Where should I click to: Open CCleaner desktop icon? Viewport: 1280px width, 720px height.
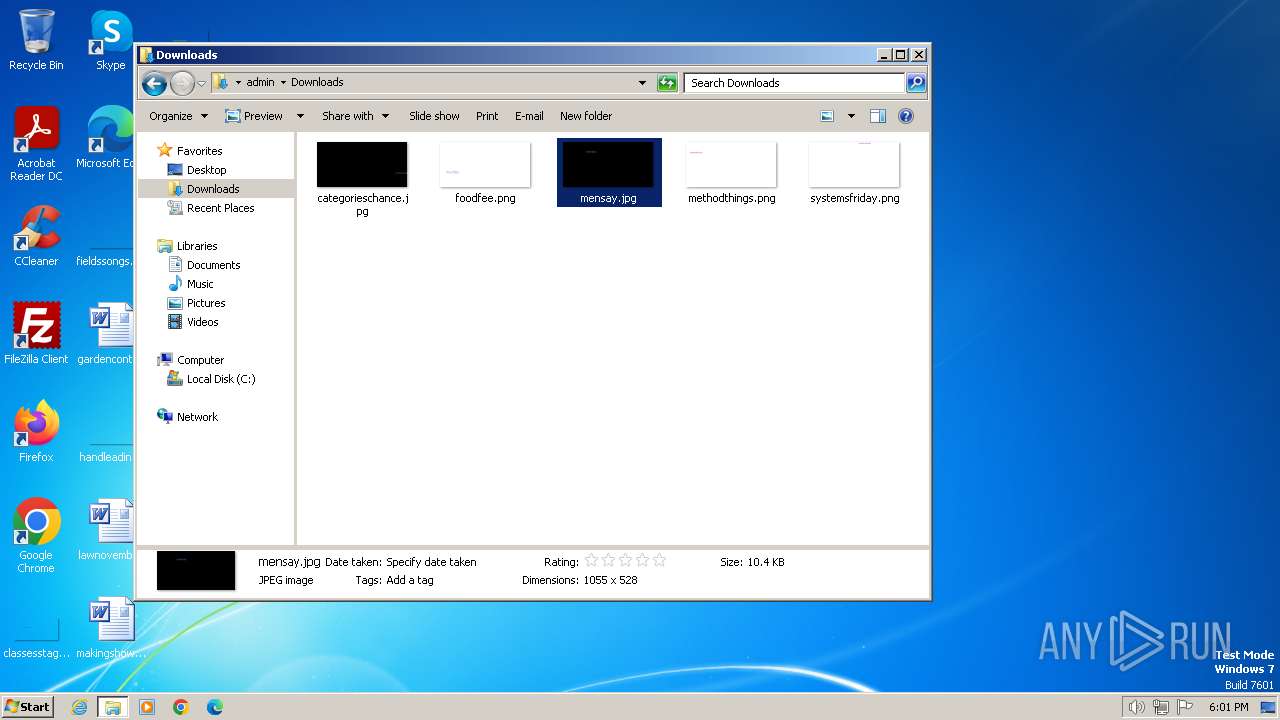36,237
